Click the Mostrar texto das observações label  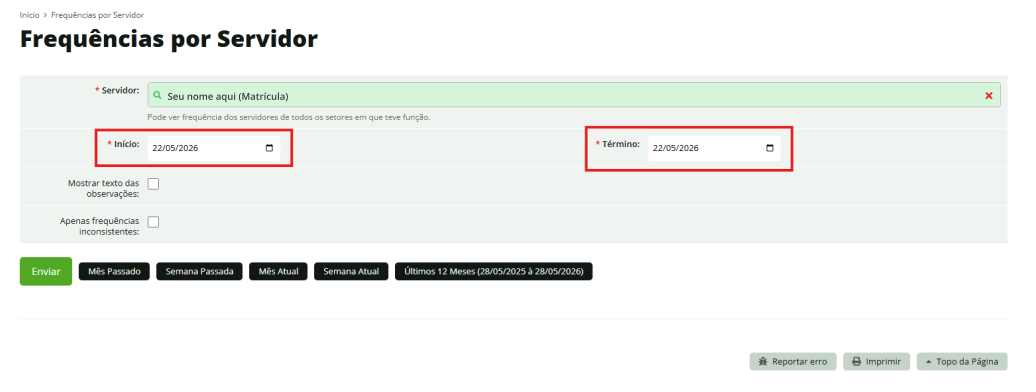pyautogui.click(x=103, y=188)
